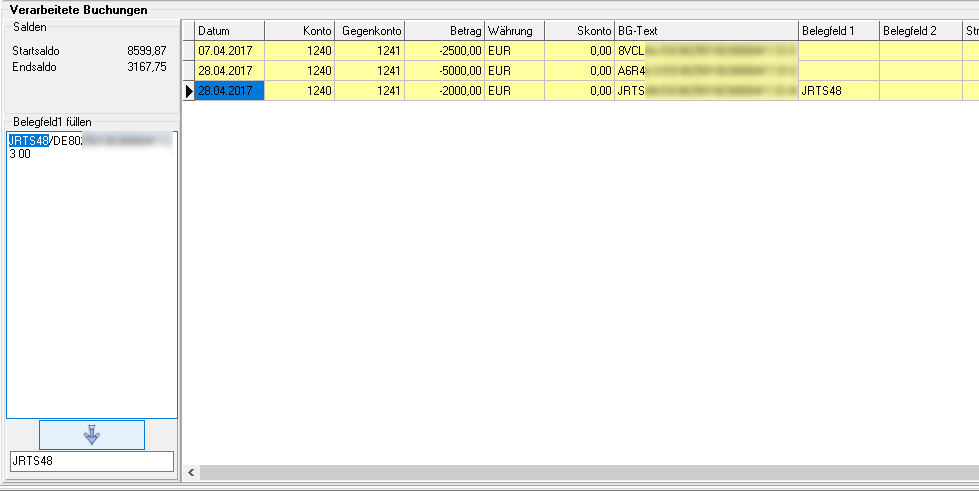Click highlighted JRTS48 text in Belegfeld1 füllen list

point(28,141)
